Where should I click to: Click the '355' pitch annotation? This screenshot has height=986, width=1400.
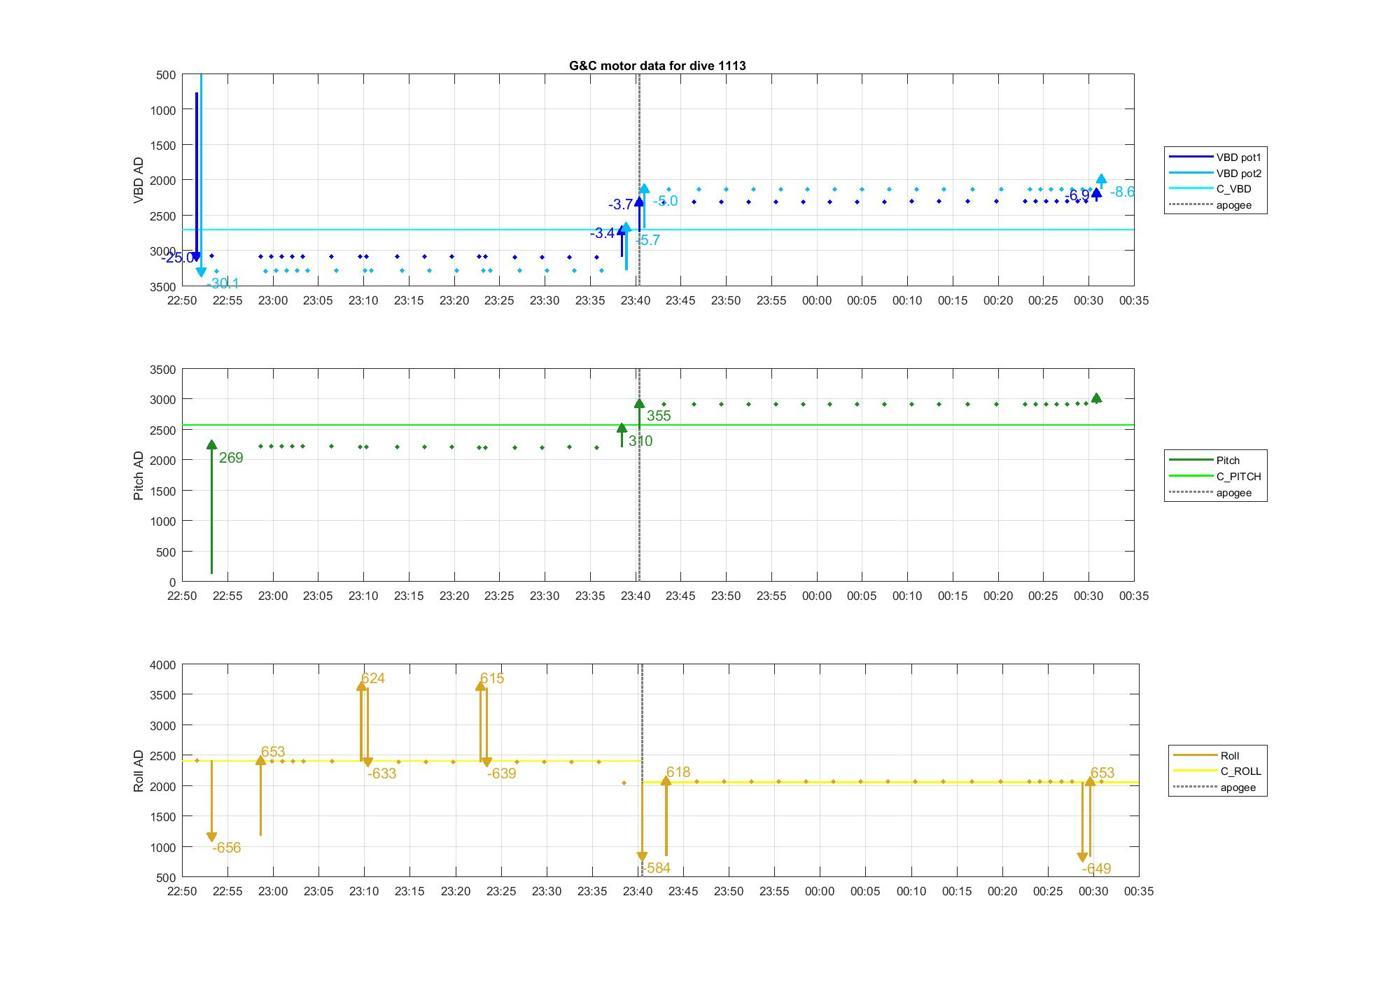click(658, 416)
